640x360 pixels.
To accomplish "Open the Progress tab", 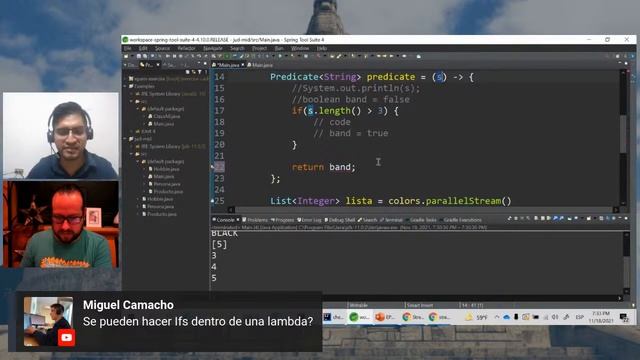I will pos(282,220).
